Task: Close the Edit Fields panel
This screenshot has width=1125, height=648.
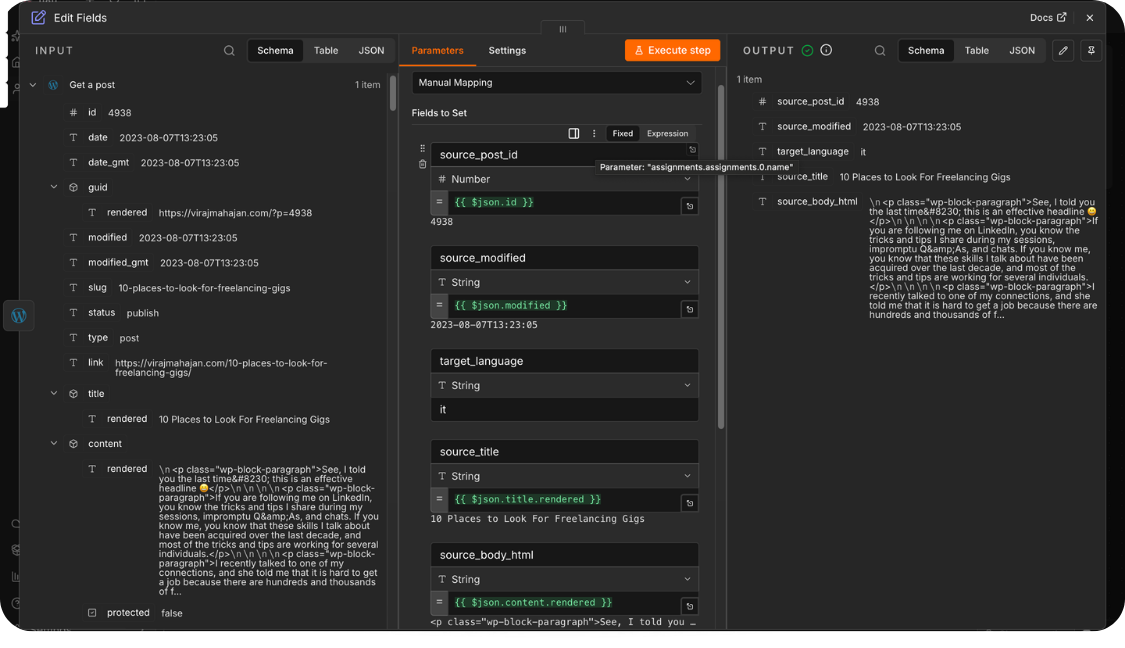Action: (1090, 17)
